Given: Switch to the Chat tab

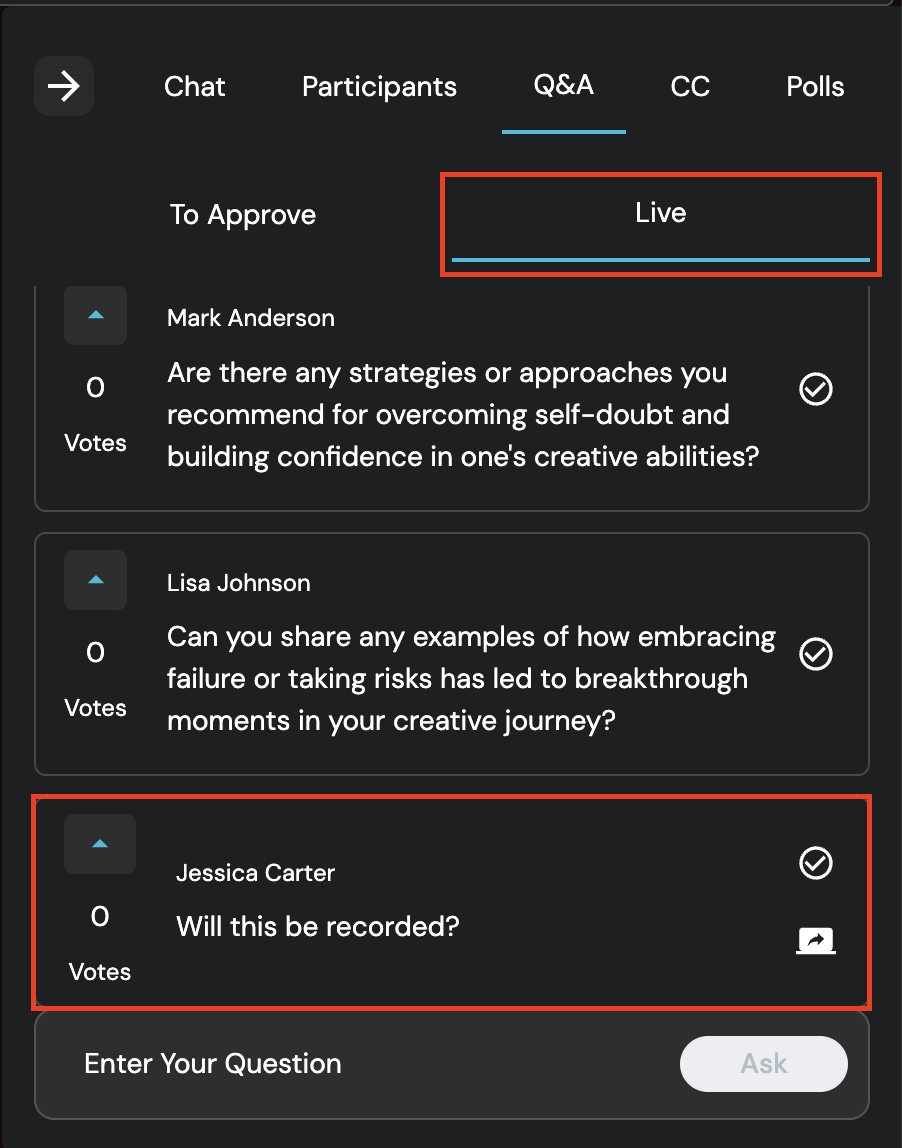Looking at the screenshot, I should [195, 87].
